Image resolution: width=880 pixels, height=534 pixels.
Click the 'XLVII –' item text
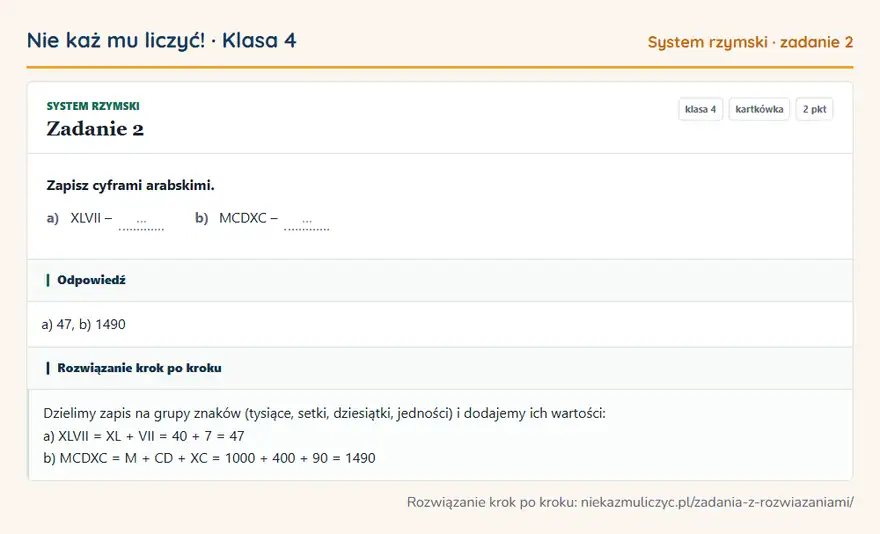click(91, 218)
